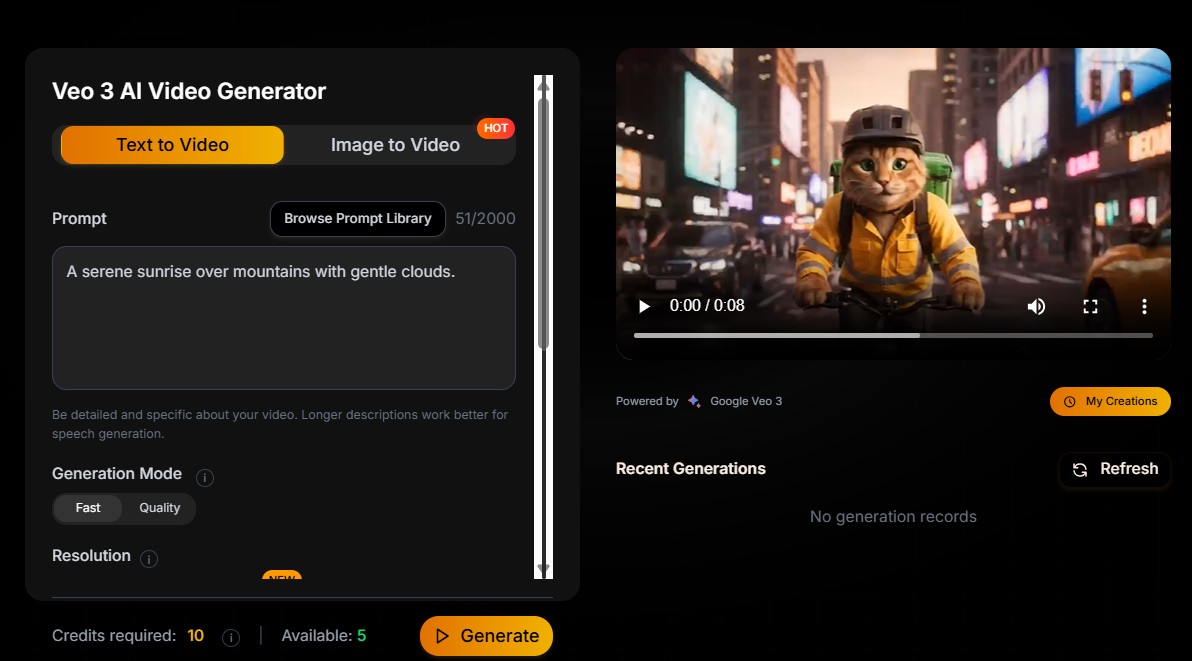Viewport: 1192px width, 661px height.
Task: Select Fast generation mode
Action: pyautogui.click(x=88, y=508)
